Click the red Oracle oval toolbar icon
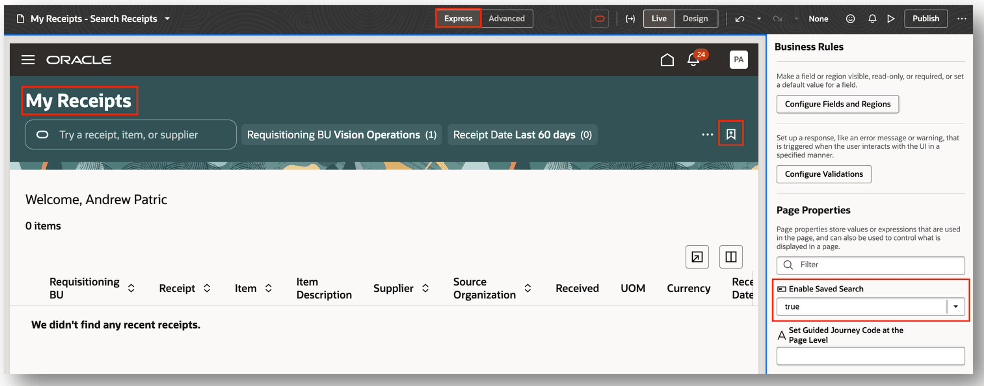 tap(600, 19)
